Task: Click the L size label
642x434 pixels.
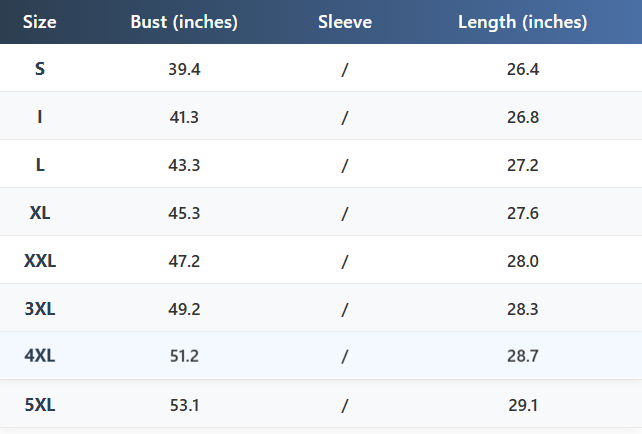Action: tap(40, 165)
